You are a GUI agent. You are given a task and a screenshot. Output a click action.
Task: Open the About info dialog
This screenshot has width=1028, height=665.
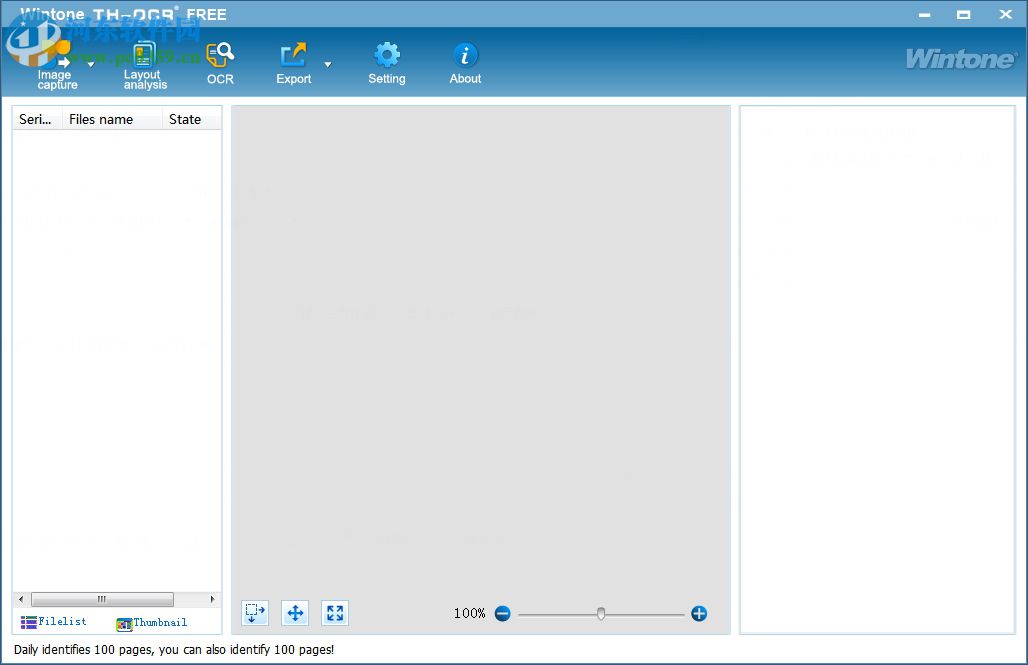465,64
